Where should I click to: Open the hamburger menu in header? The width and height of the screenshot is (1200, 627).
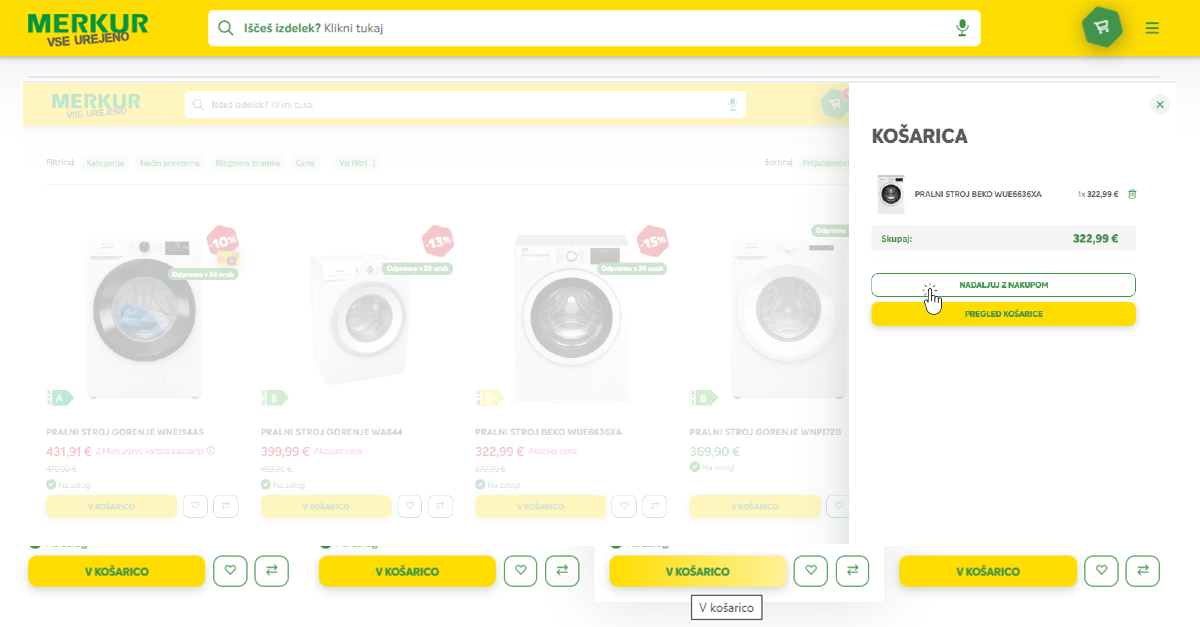pyautogui.click(x=1152, y=28)
